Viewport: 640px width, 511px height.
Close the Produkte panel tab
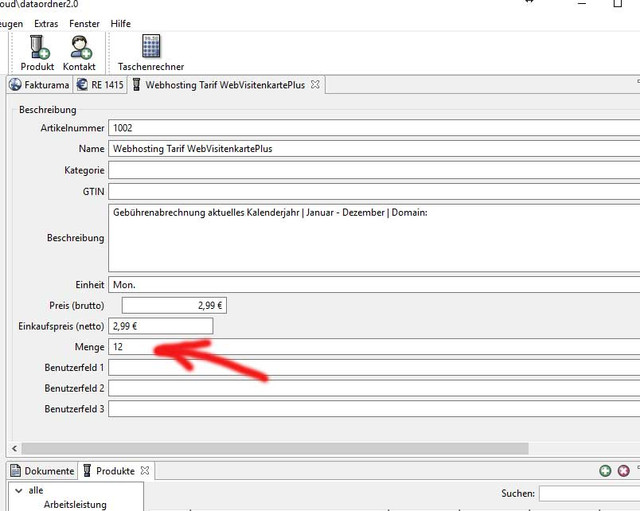coord(144,471)
